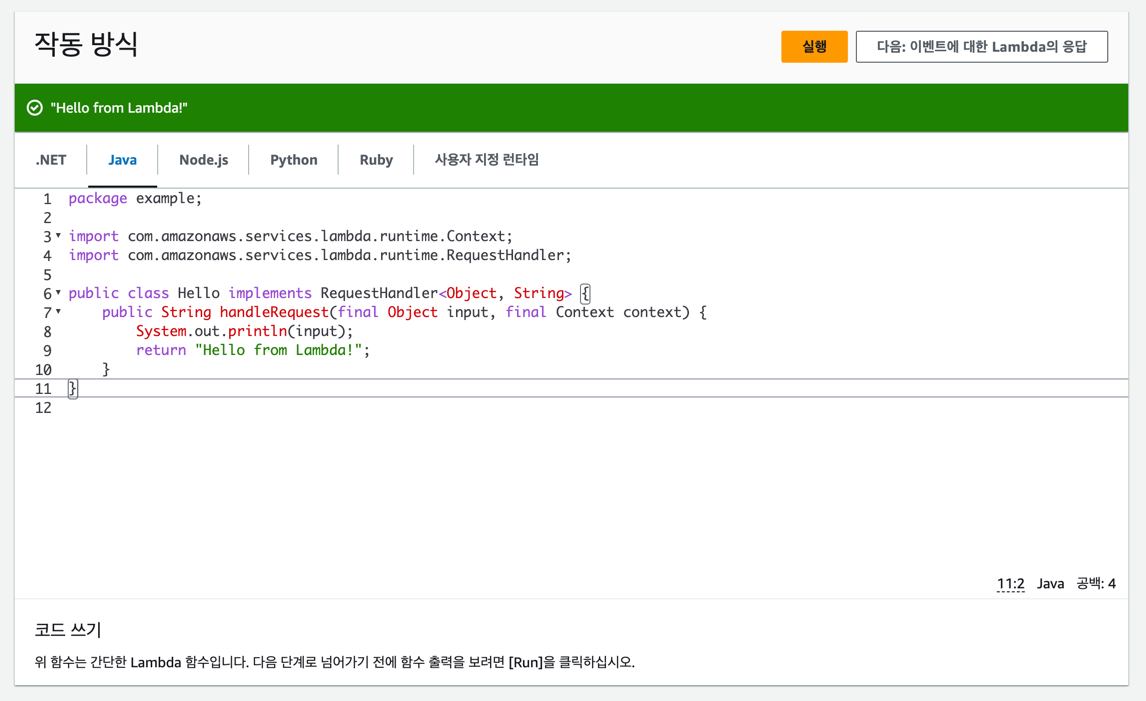Click the closing brace on line 10
1146x701 pixels.
point(106,369)
